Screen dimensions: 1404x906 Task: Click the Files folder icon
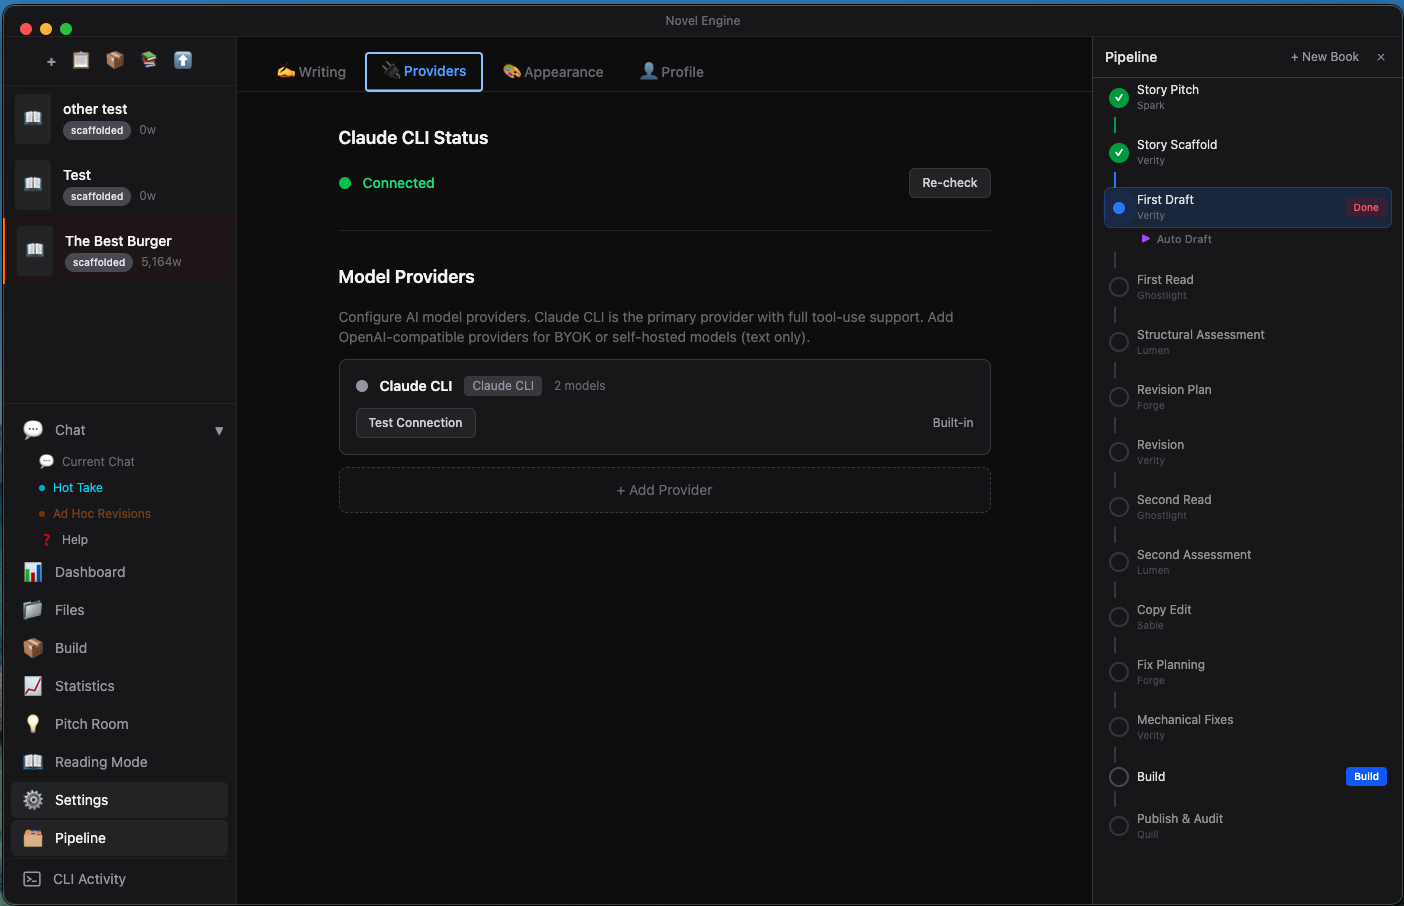[33, 610]
